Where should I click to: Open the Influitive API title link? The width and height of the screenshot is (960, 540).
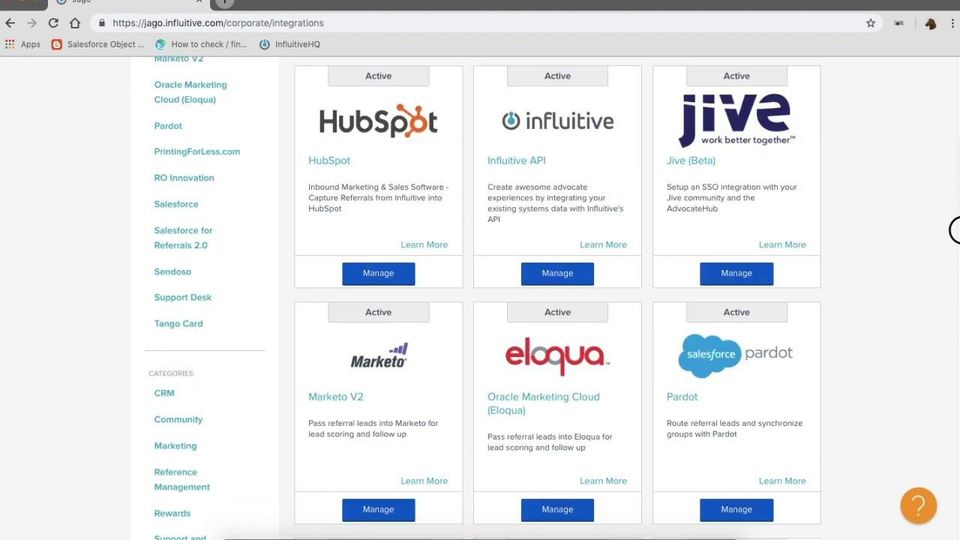[x=516, y=160]
